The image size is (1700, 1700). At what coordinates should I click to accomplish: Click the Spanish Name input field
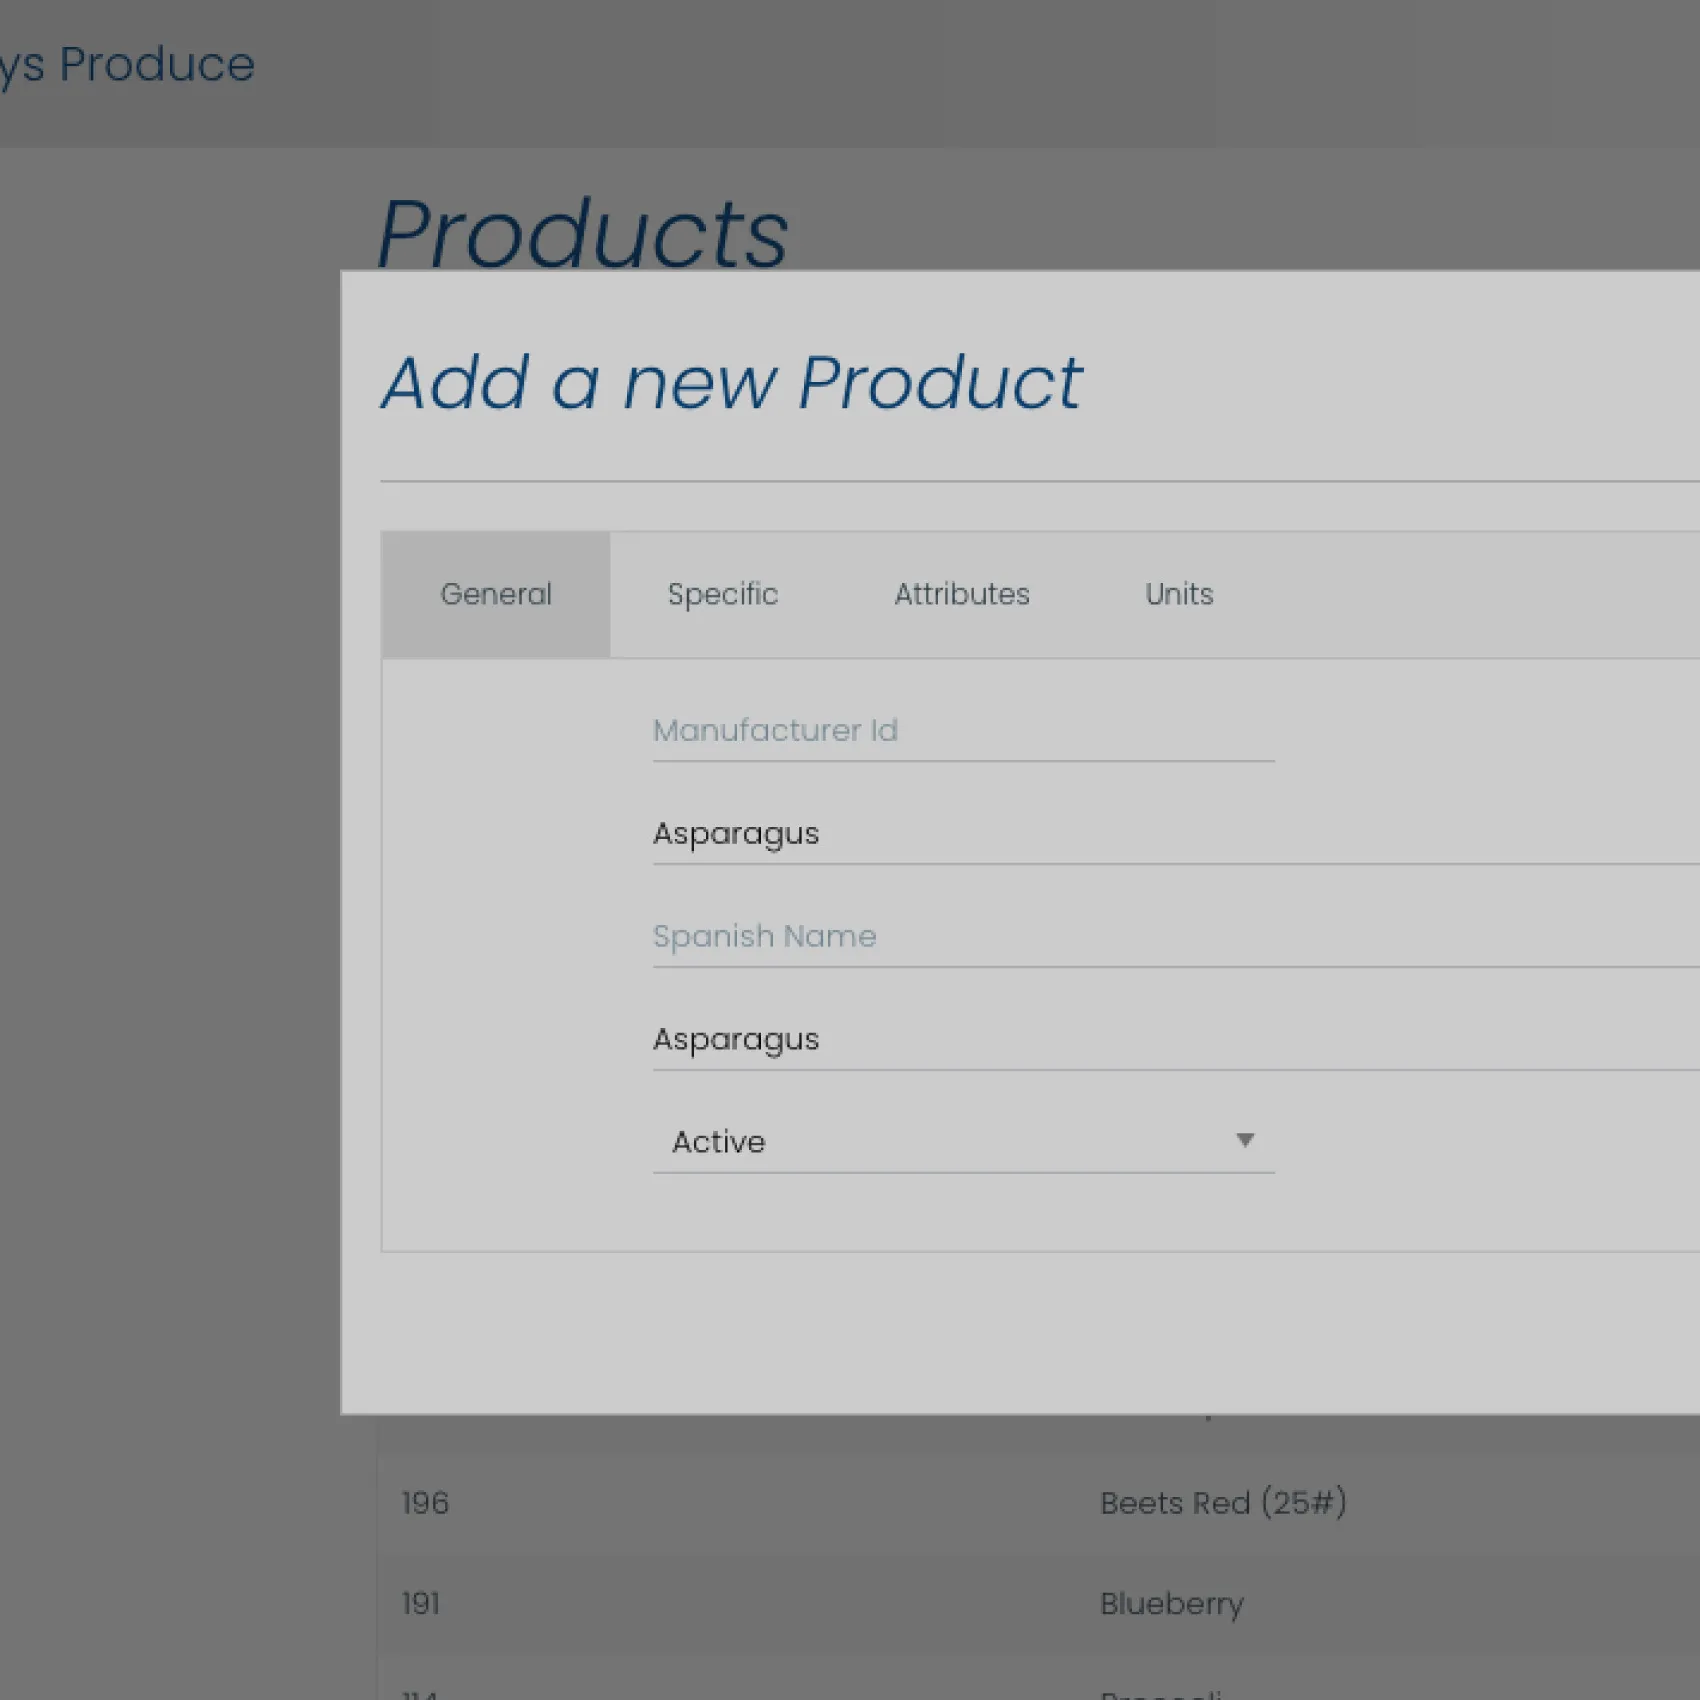pyautogui.click(x=1170, y=937)
